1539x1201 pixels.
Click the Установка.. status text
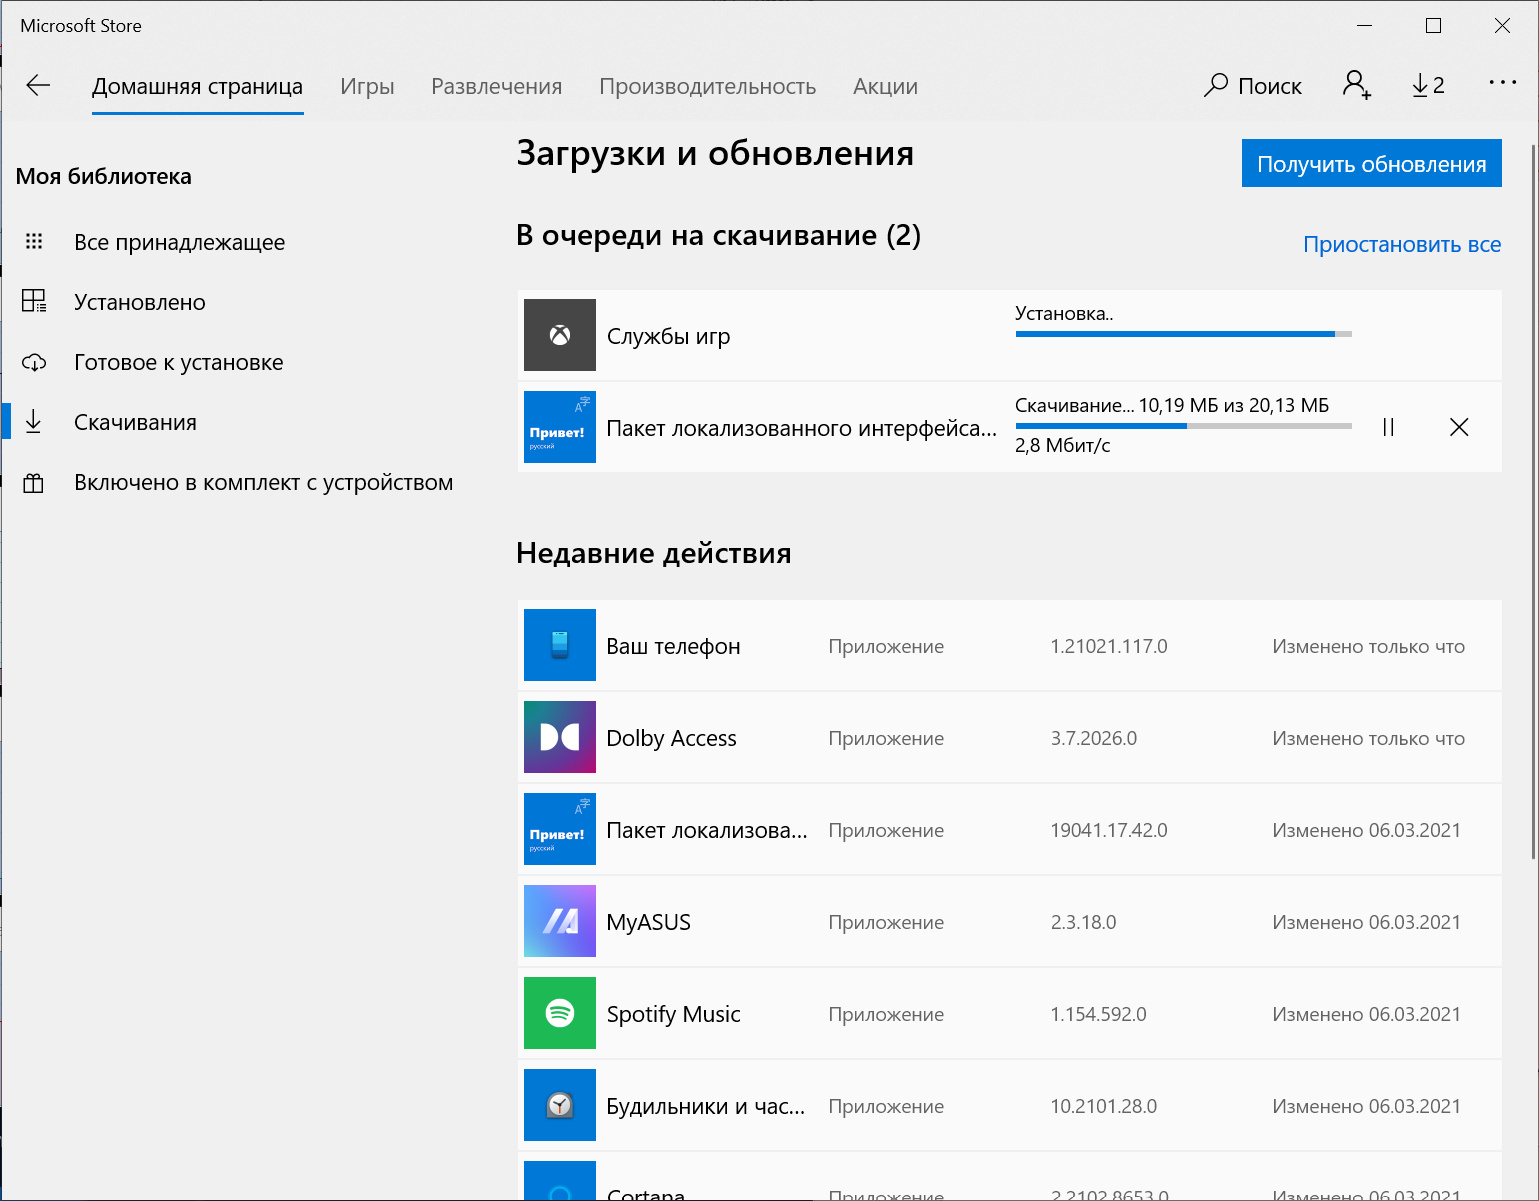click(x=1064, y=313)
